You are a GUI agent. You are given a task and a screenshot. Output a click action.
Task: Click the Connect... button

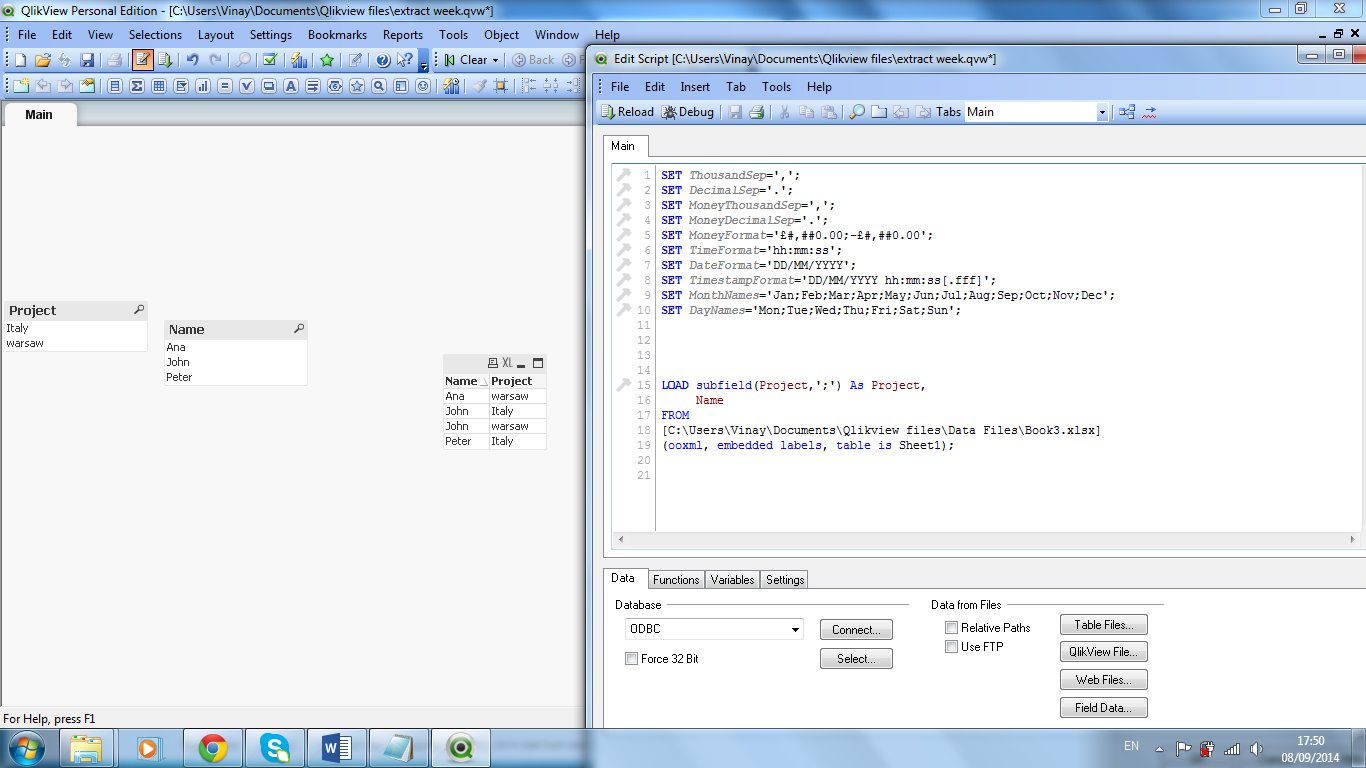(856, 630)
